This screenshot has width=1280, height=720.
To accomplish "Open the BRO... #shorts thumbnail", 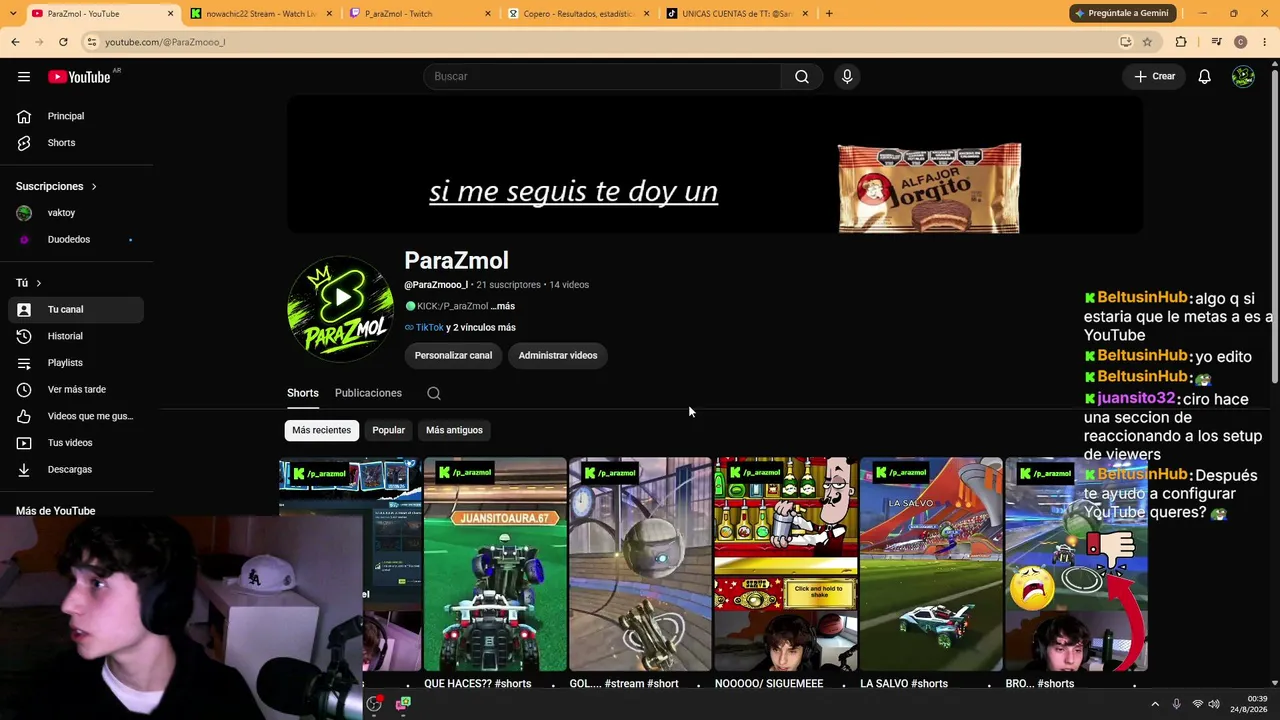I will (x=1076, y=564).
